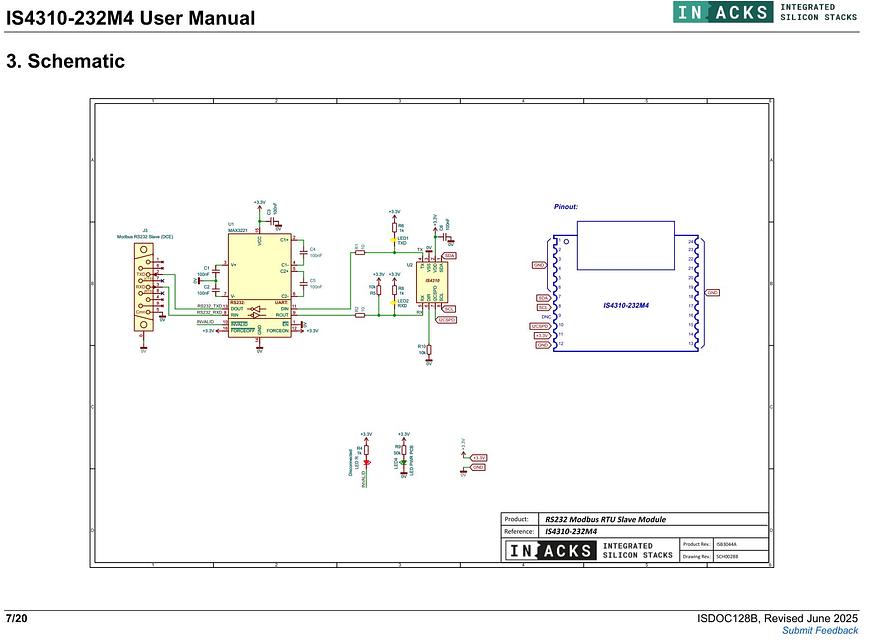Open the Submit Feedback link

820,631
